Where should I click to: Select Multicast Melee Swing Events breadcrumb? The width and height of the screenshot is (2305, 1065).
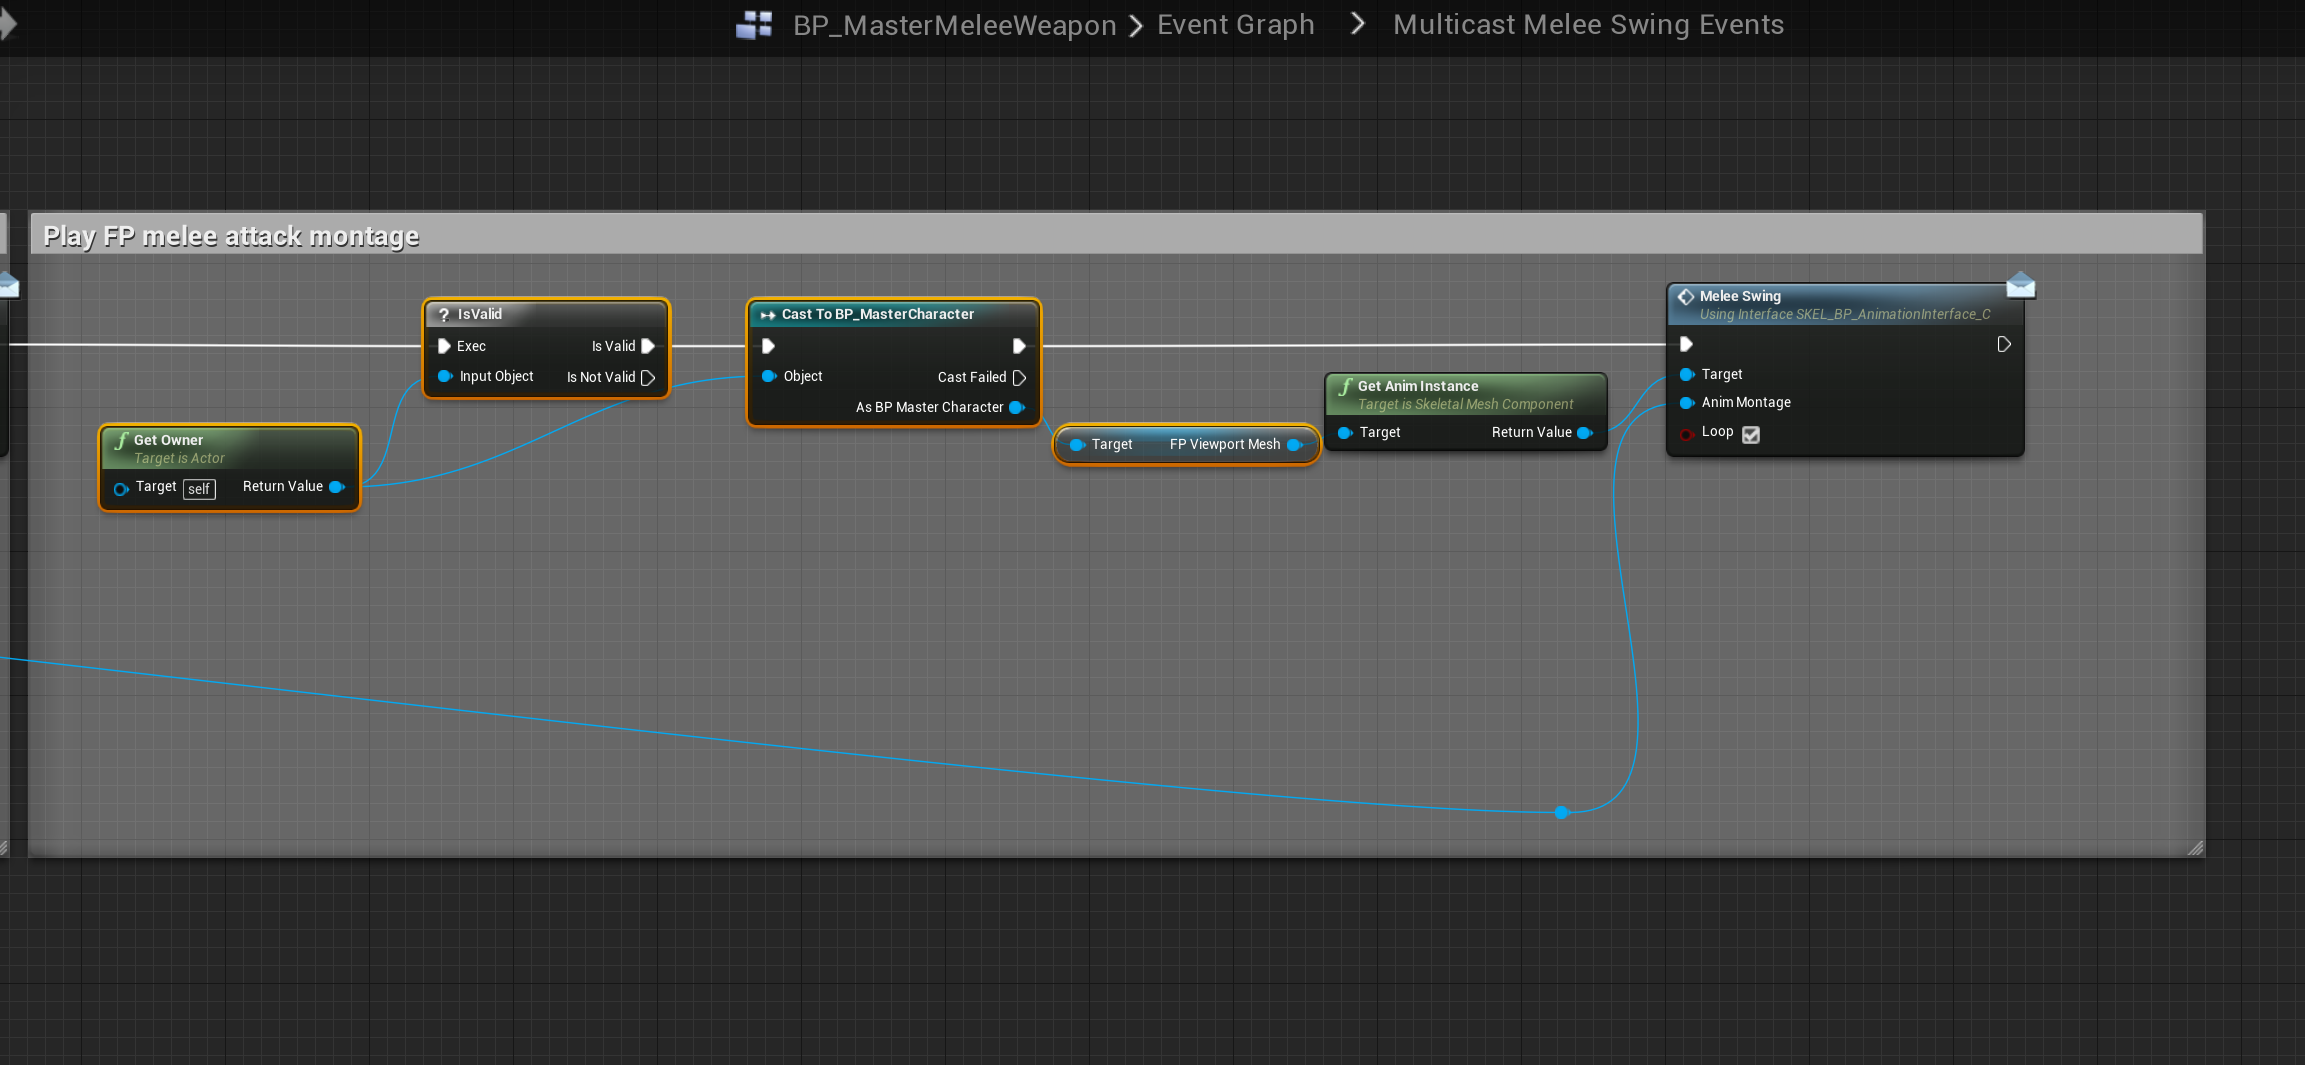pos(1588,25)
